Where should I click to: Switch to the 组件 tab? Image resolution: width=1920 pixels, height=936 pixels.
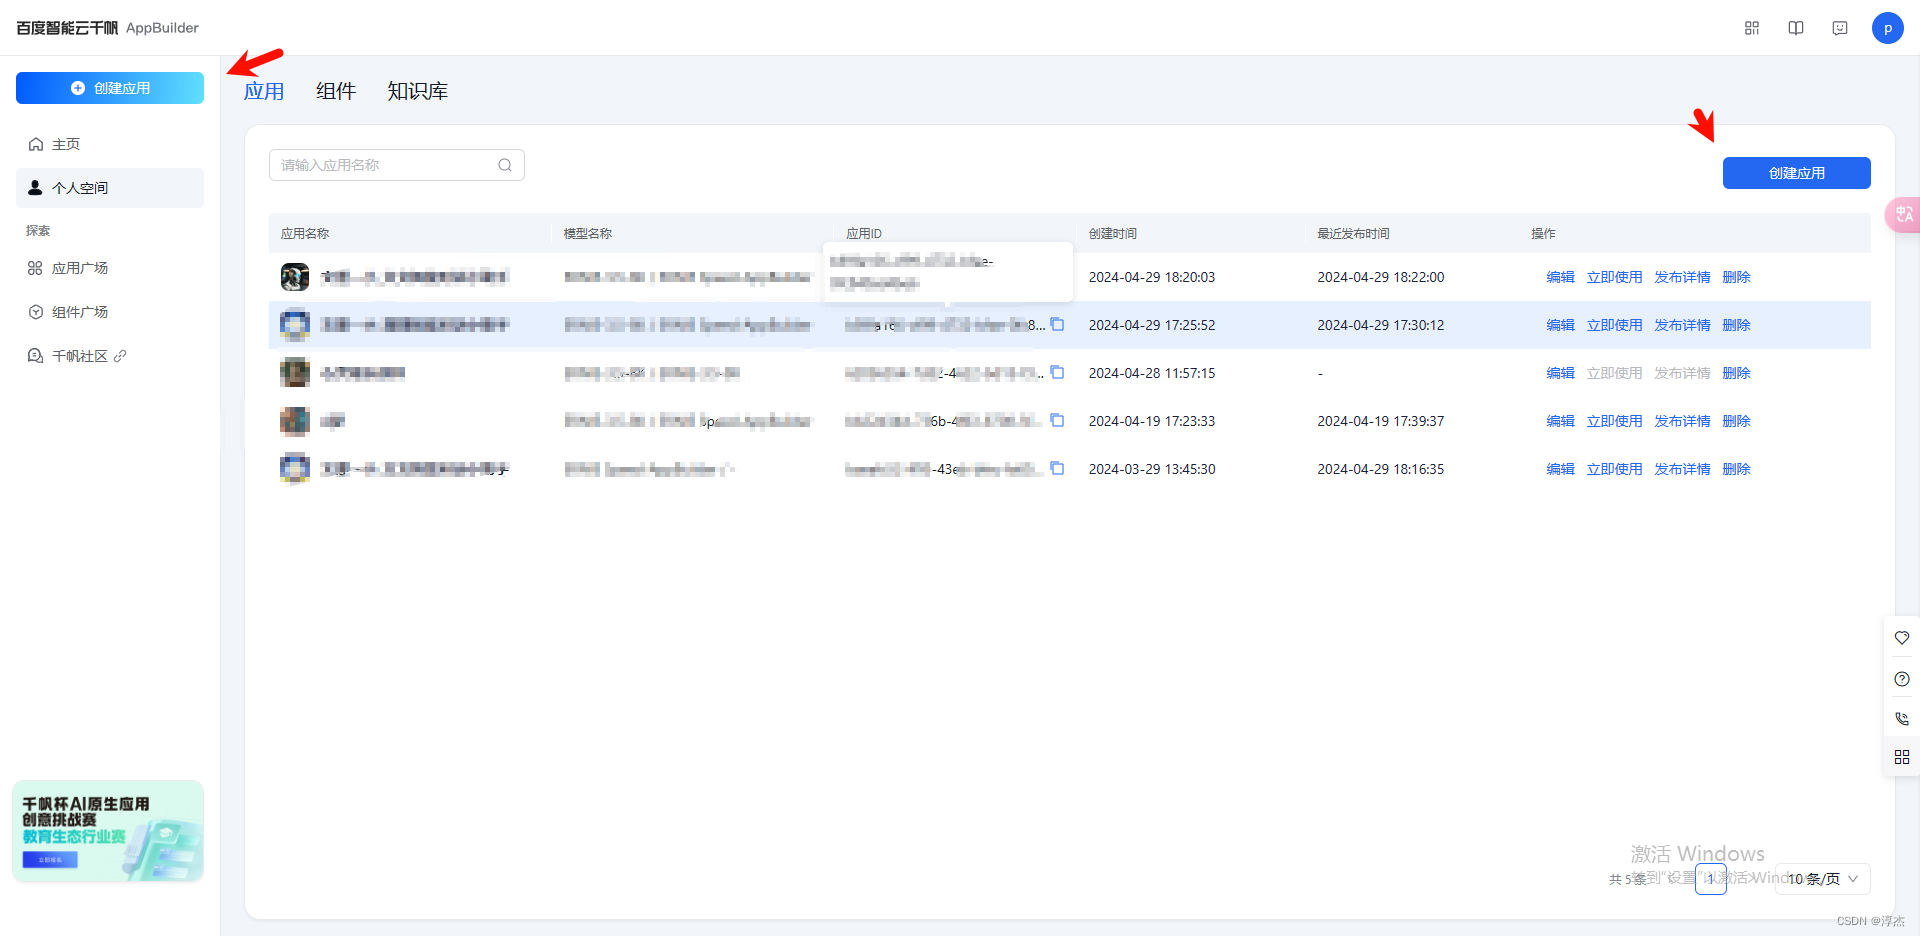pyautogui.click(x=336, y=91)
